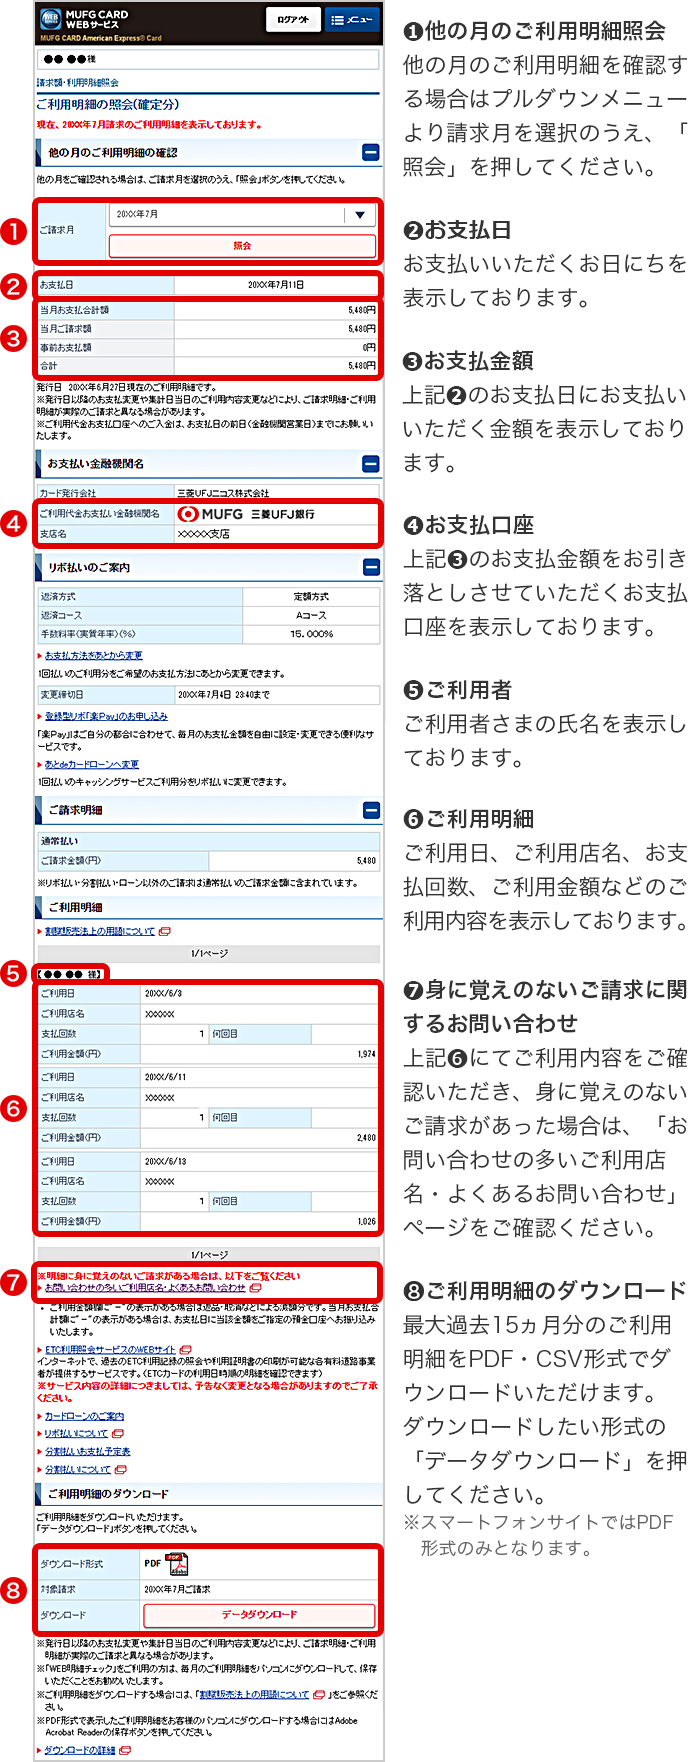The image size is (690, 1762).
Task: Collapse the お支払い金融機関名 section
Action: click(370, 464)
